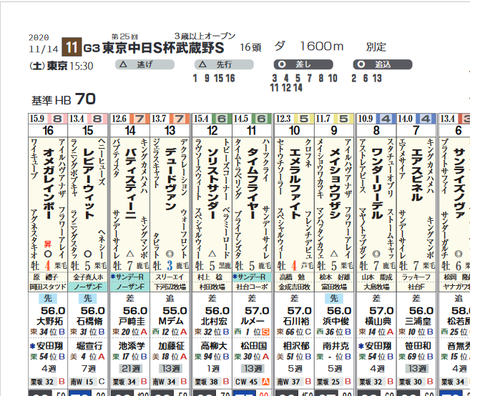Click odds value 14.5
Screen dimensions: 480x396
coord(241,119)
